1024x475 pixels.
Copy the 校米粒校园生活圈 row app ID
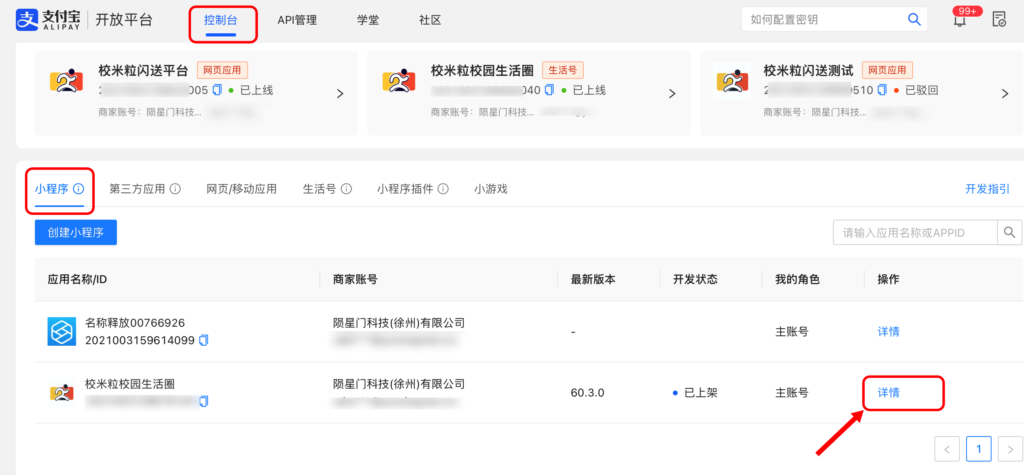[x=204, y=401]
